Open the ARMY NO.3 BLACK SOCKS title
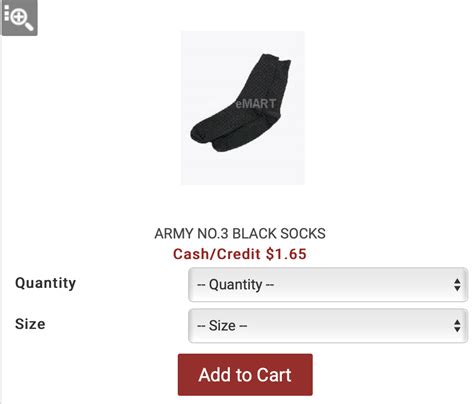 [x=240, y=233]
